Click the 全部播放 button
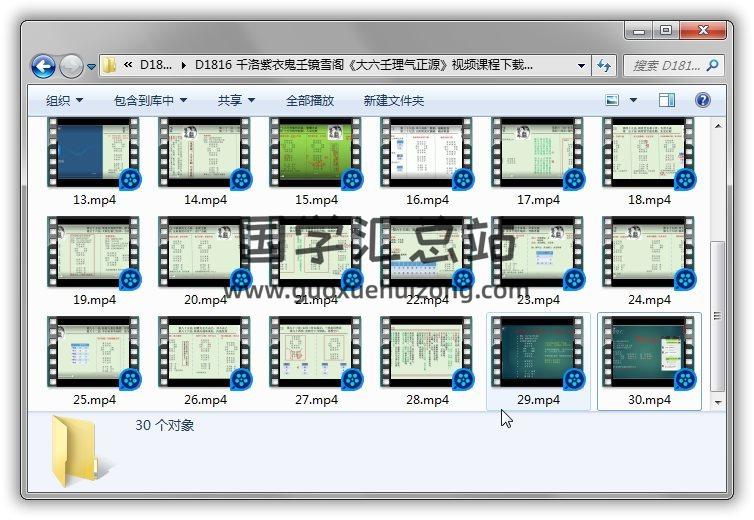 tap(310, 101)
